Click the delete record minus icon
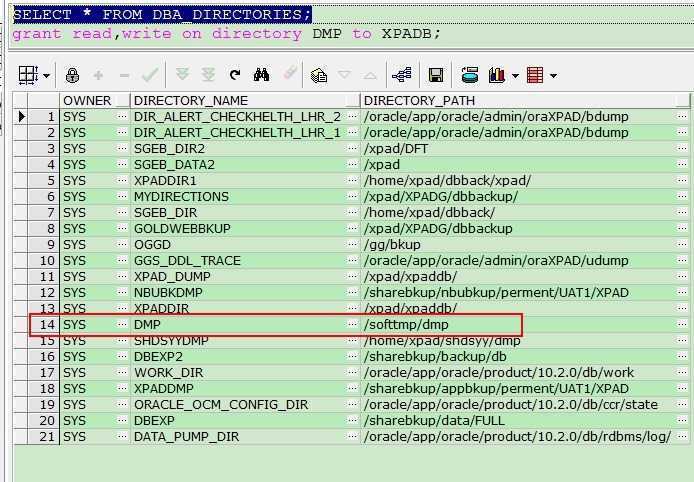Image resolution: width=694 pixels, height=482 pixels. point(124,76)
